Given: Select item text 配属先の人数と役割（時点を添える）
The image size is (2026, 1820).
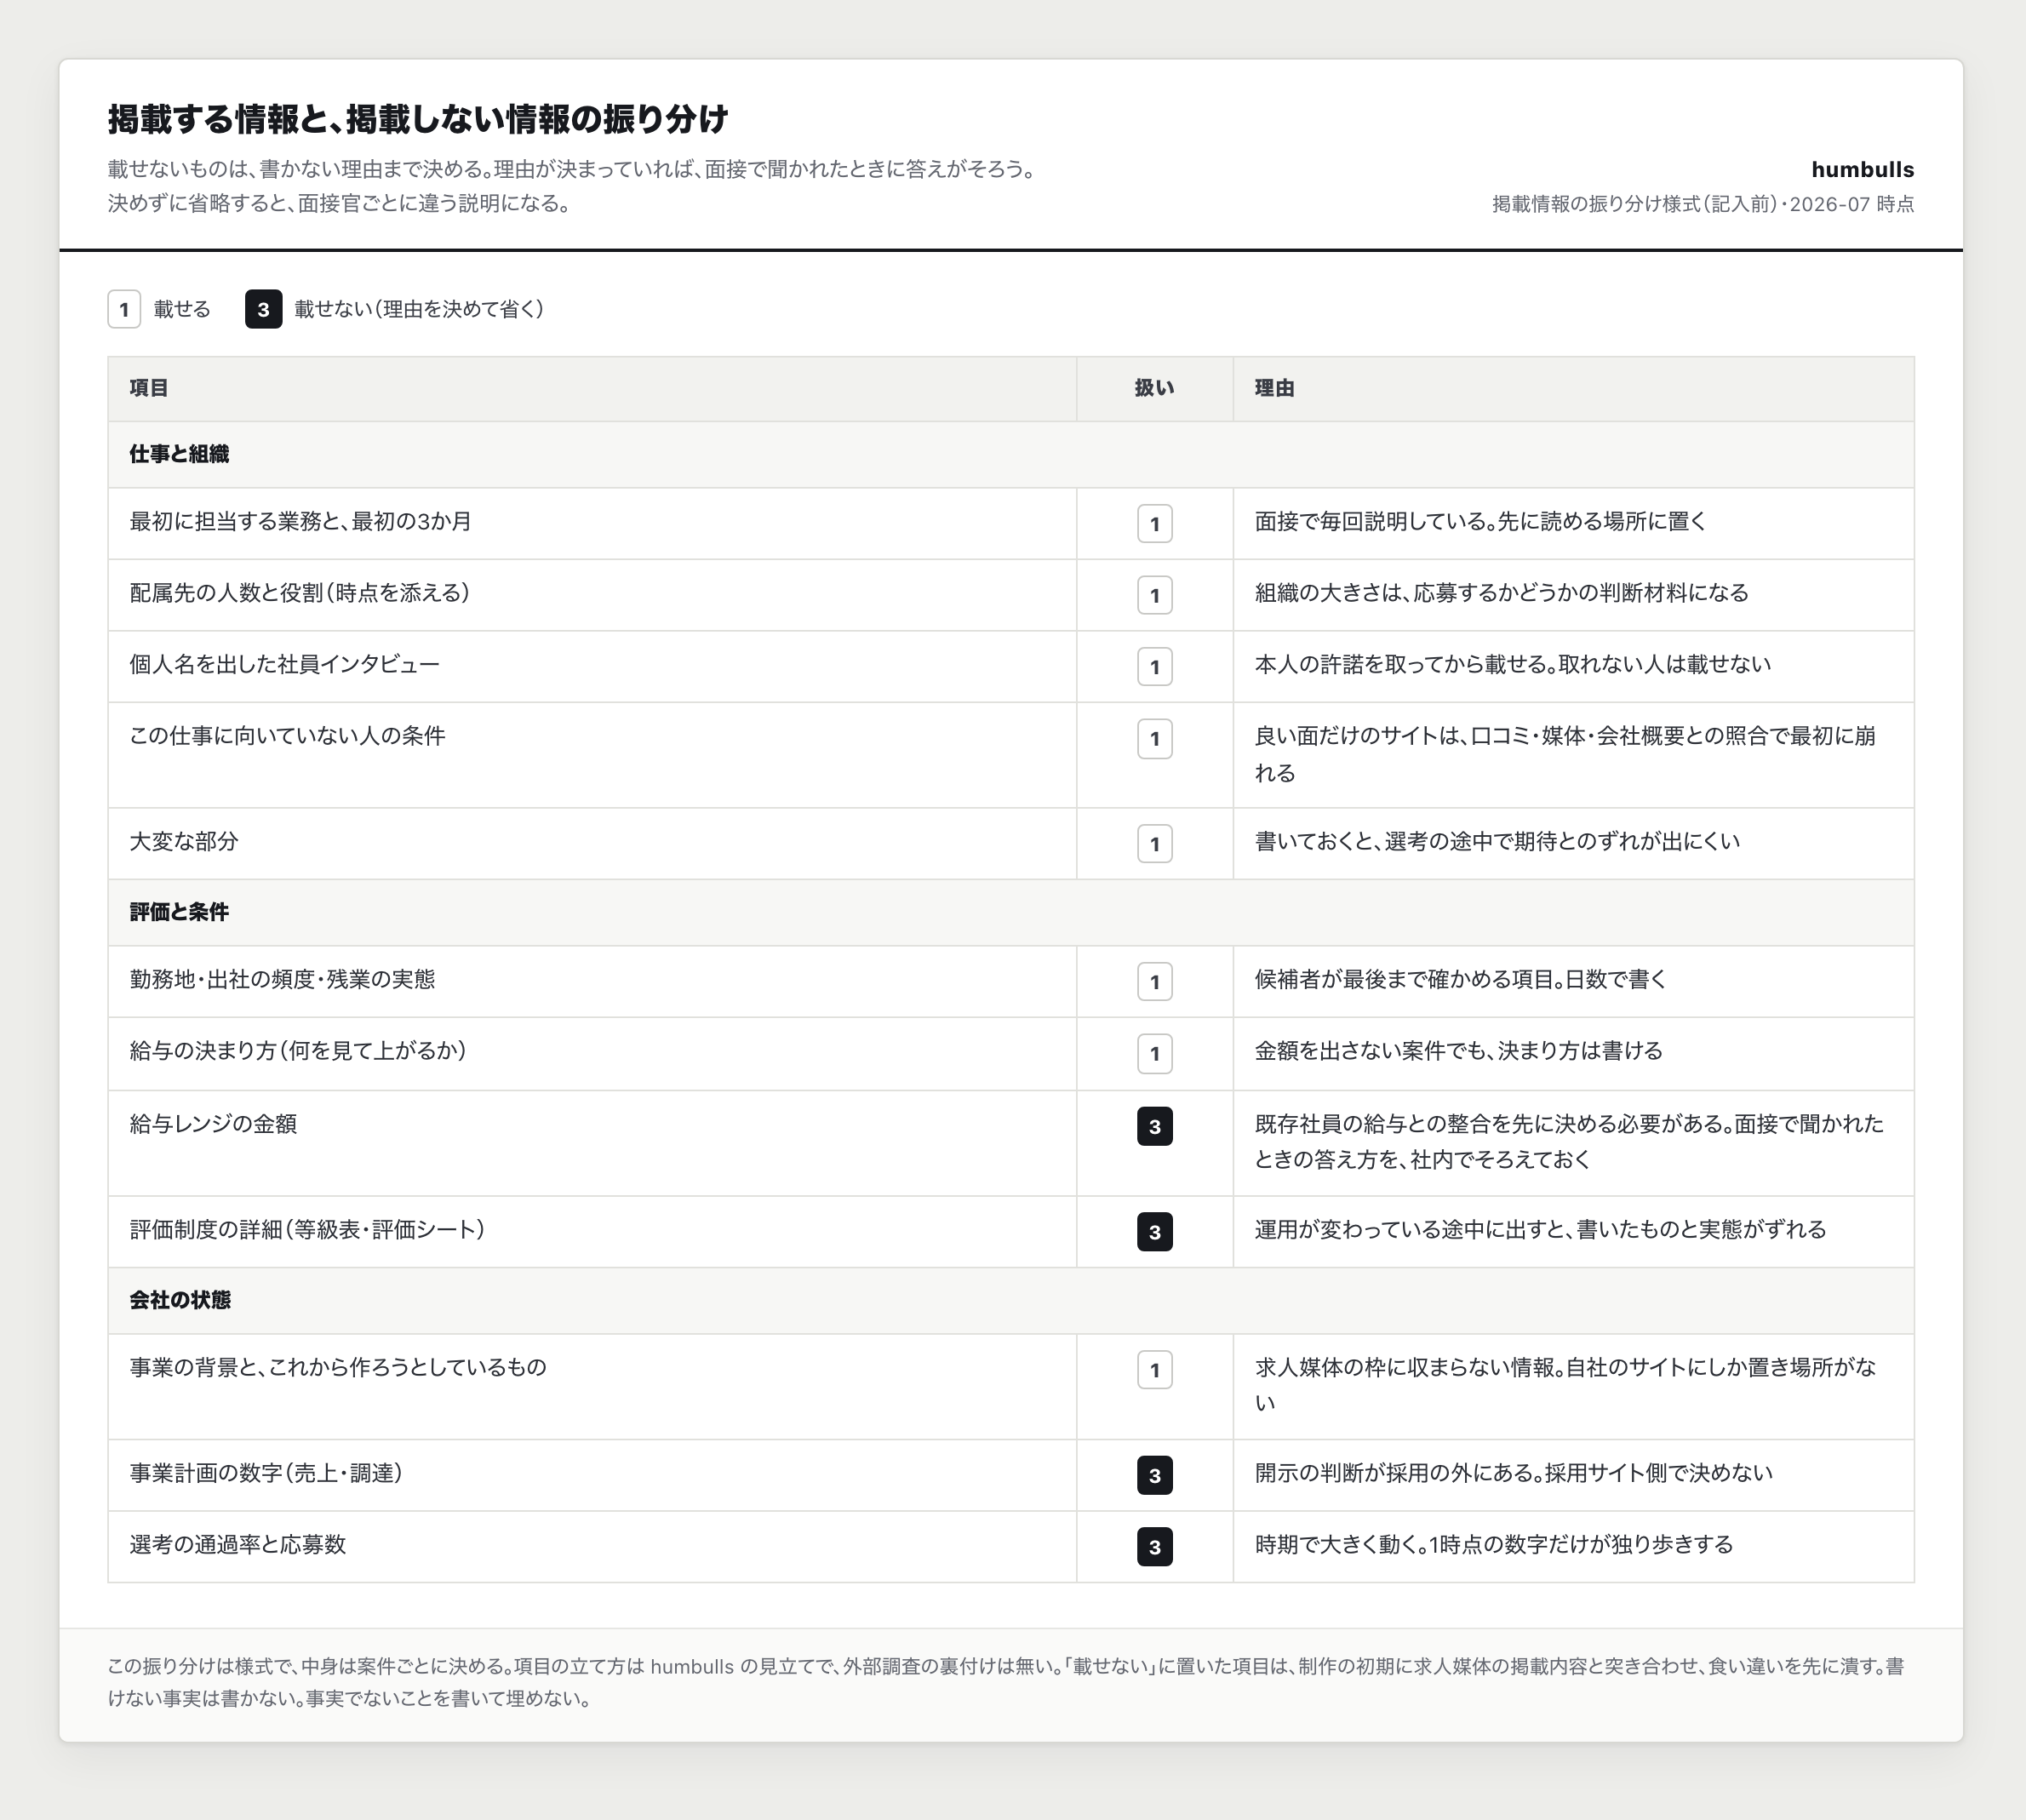Looking at the screenshot, I should (x=300, y=593).
